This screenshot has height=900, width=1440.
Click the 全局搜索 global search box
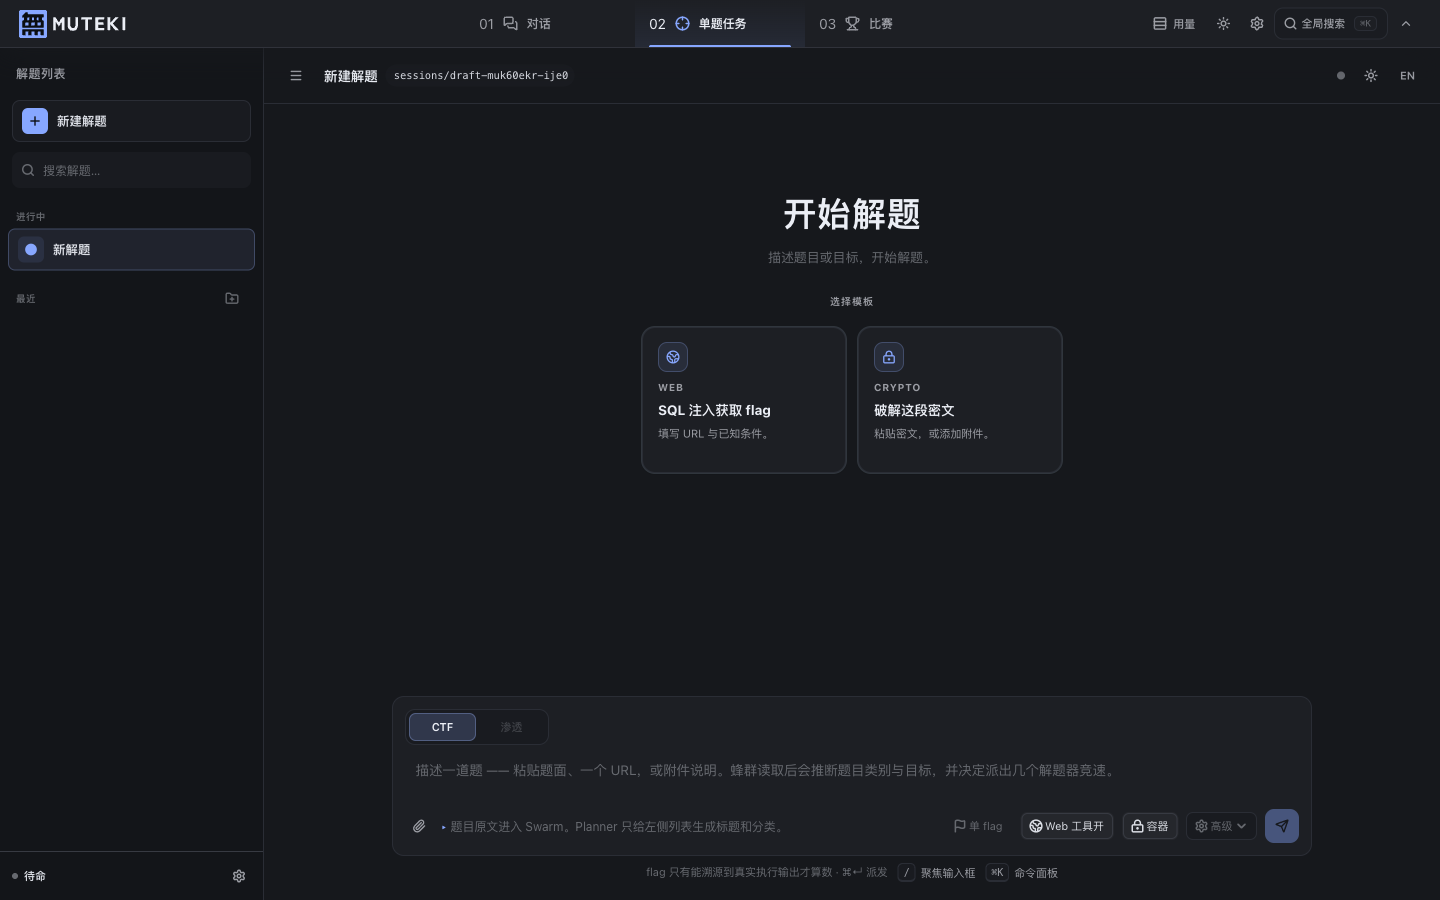(x=1330, y=24)
